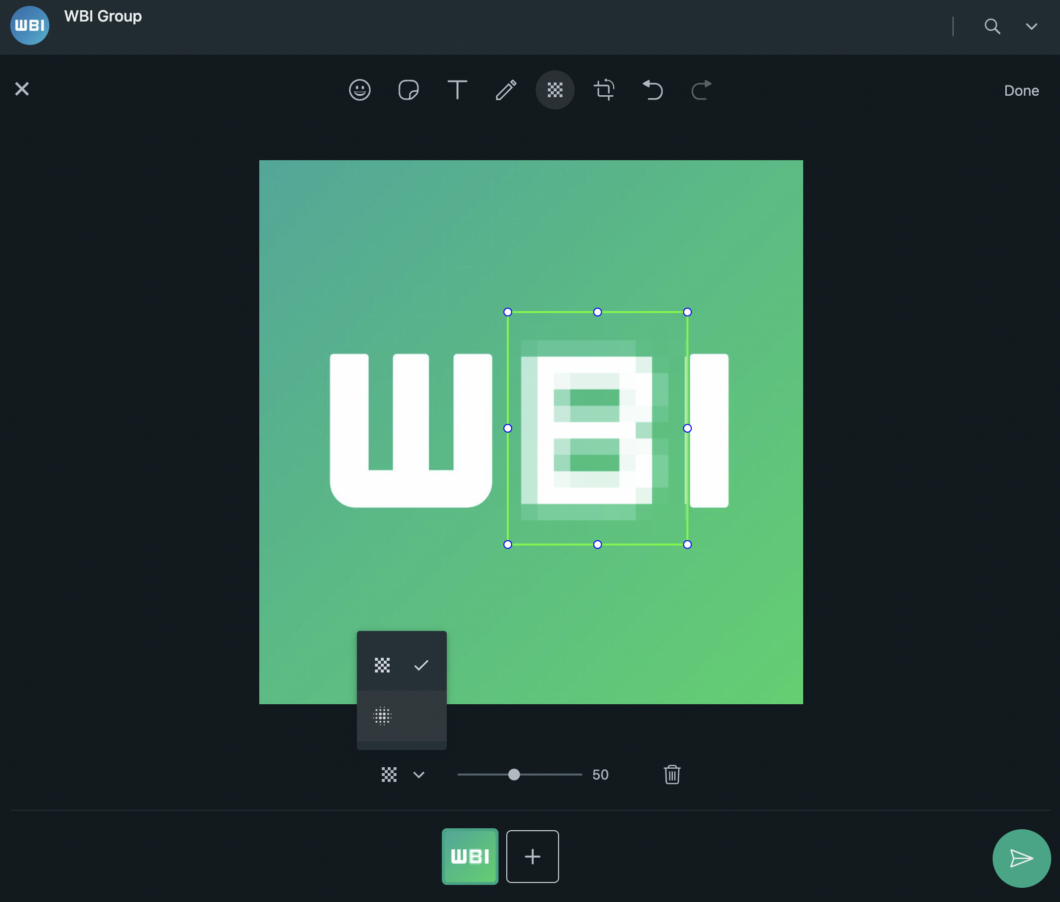This screenshot has height=902, width=1060.
Task: Undo the last edit
Action: pos(653,90)
